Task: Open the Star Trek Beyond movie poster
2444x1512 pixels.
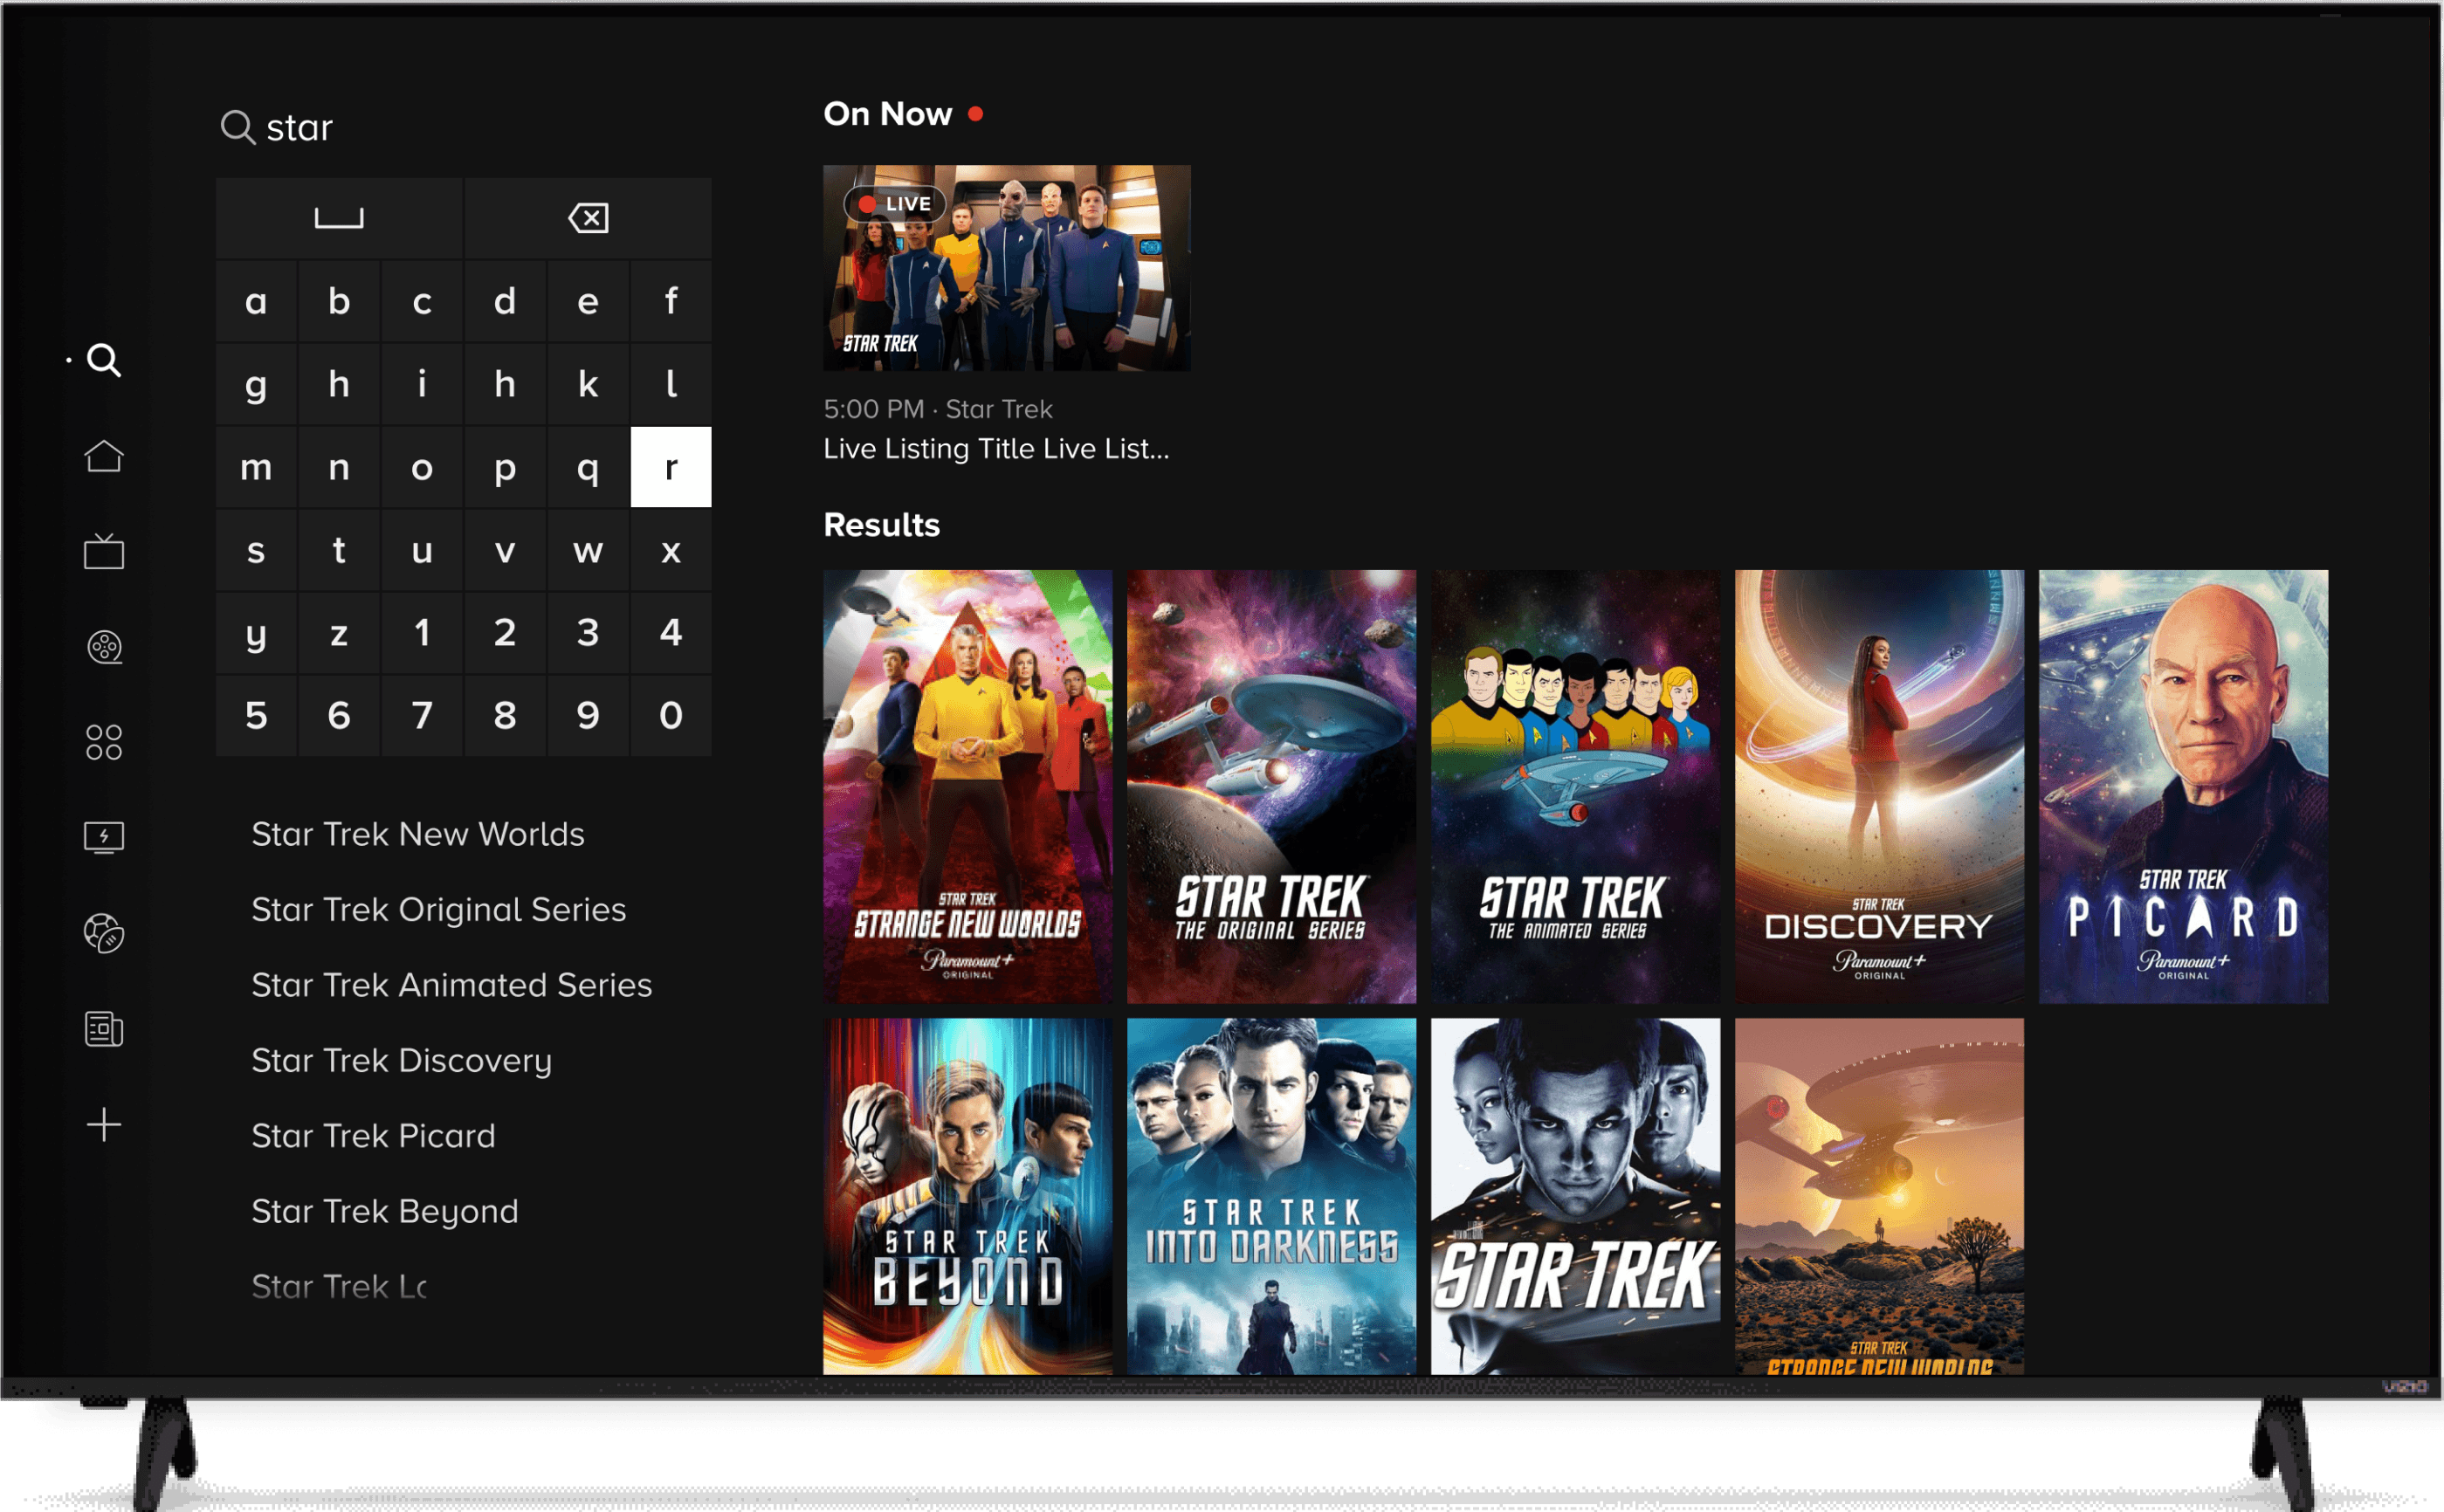Action: (x=968, y=1197)
